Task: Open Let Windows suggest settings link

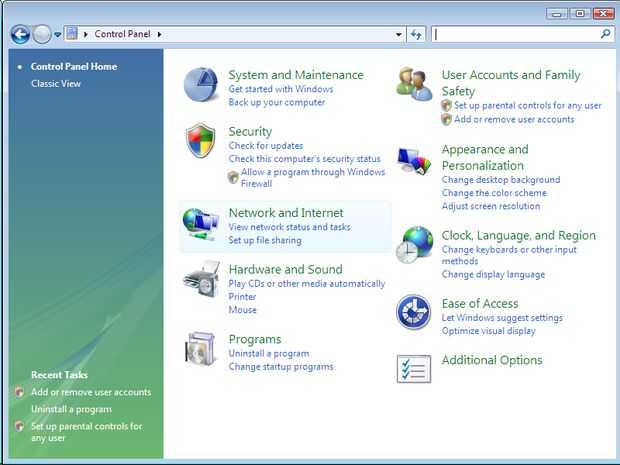Action: 502,318
